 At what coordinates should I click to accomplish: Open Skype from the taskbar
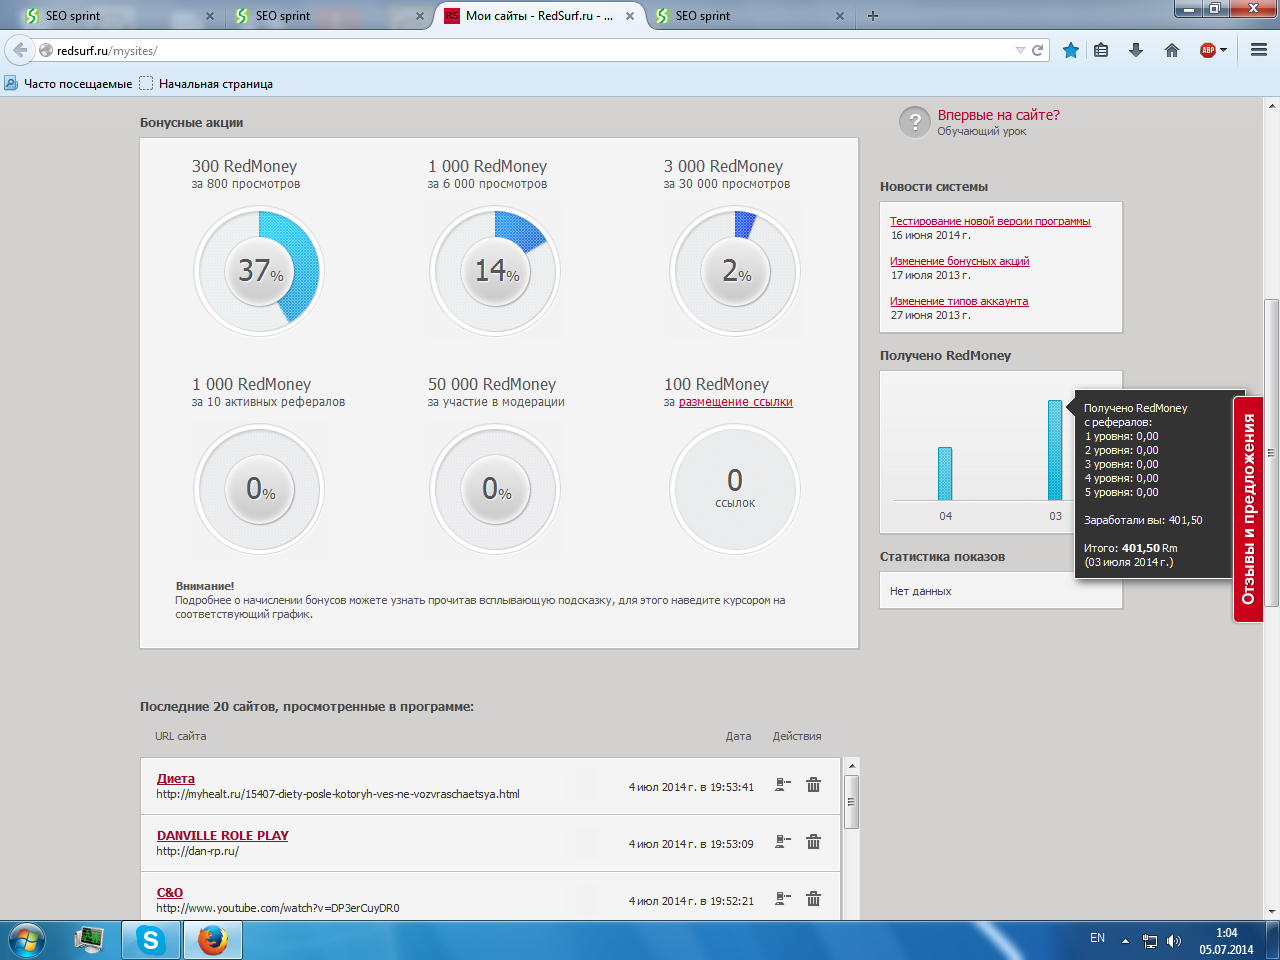(x=151, y=940)
